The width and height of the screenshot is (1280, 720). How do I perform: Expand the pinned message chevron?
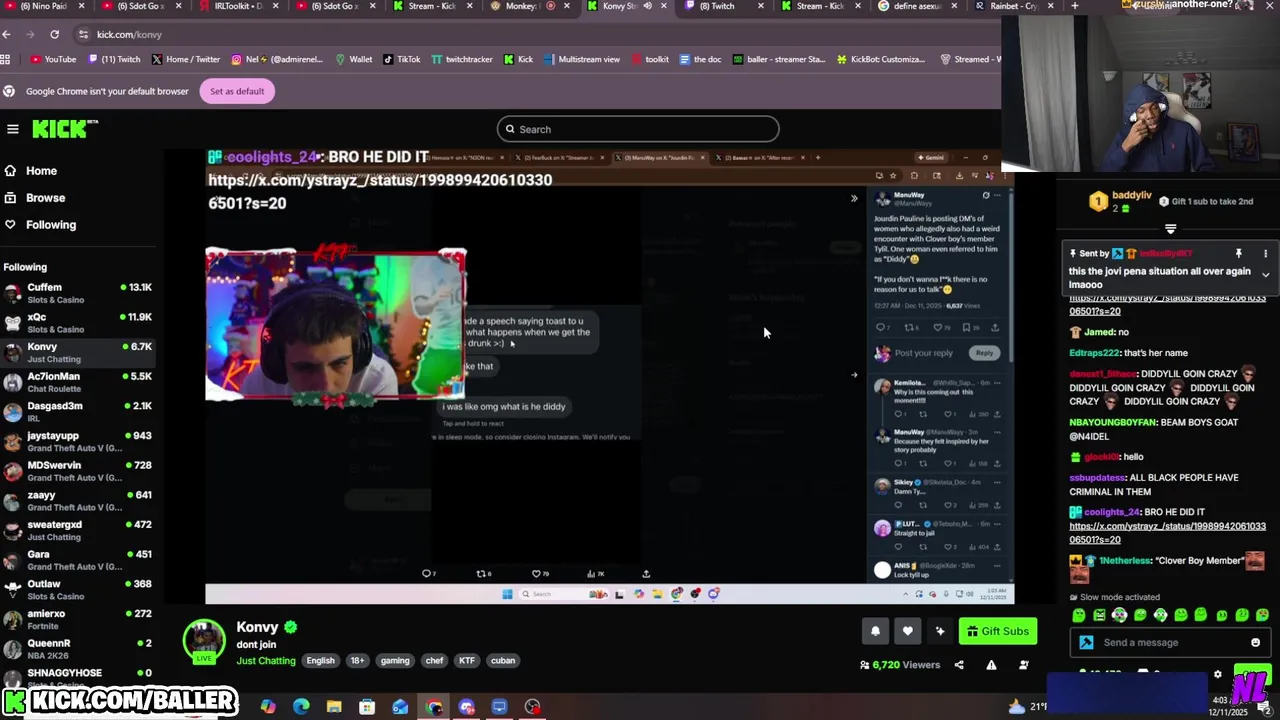pos(1265,274)
